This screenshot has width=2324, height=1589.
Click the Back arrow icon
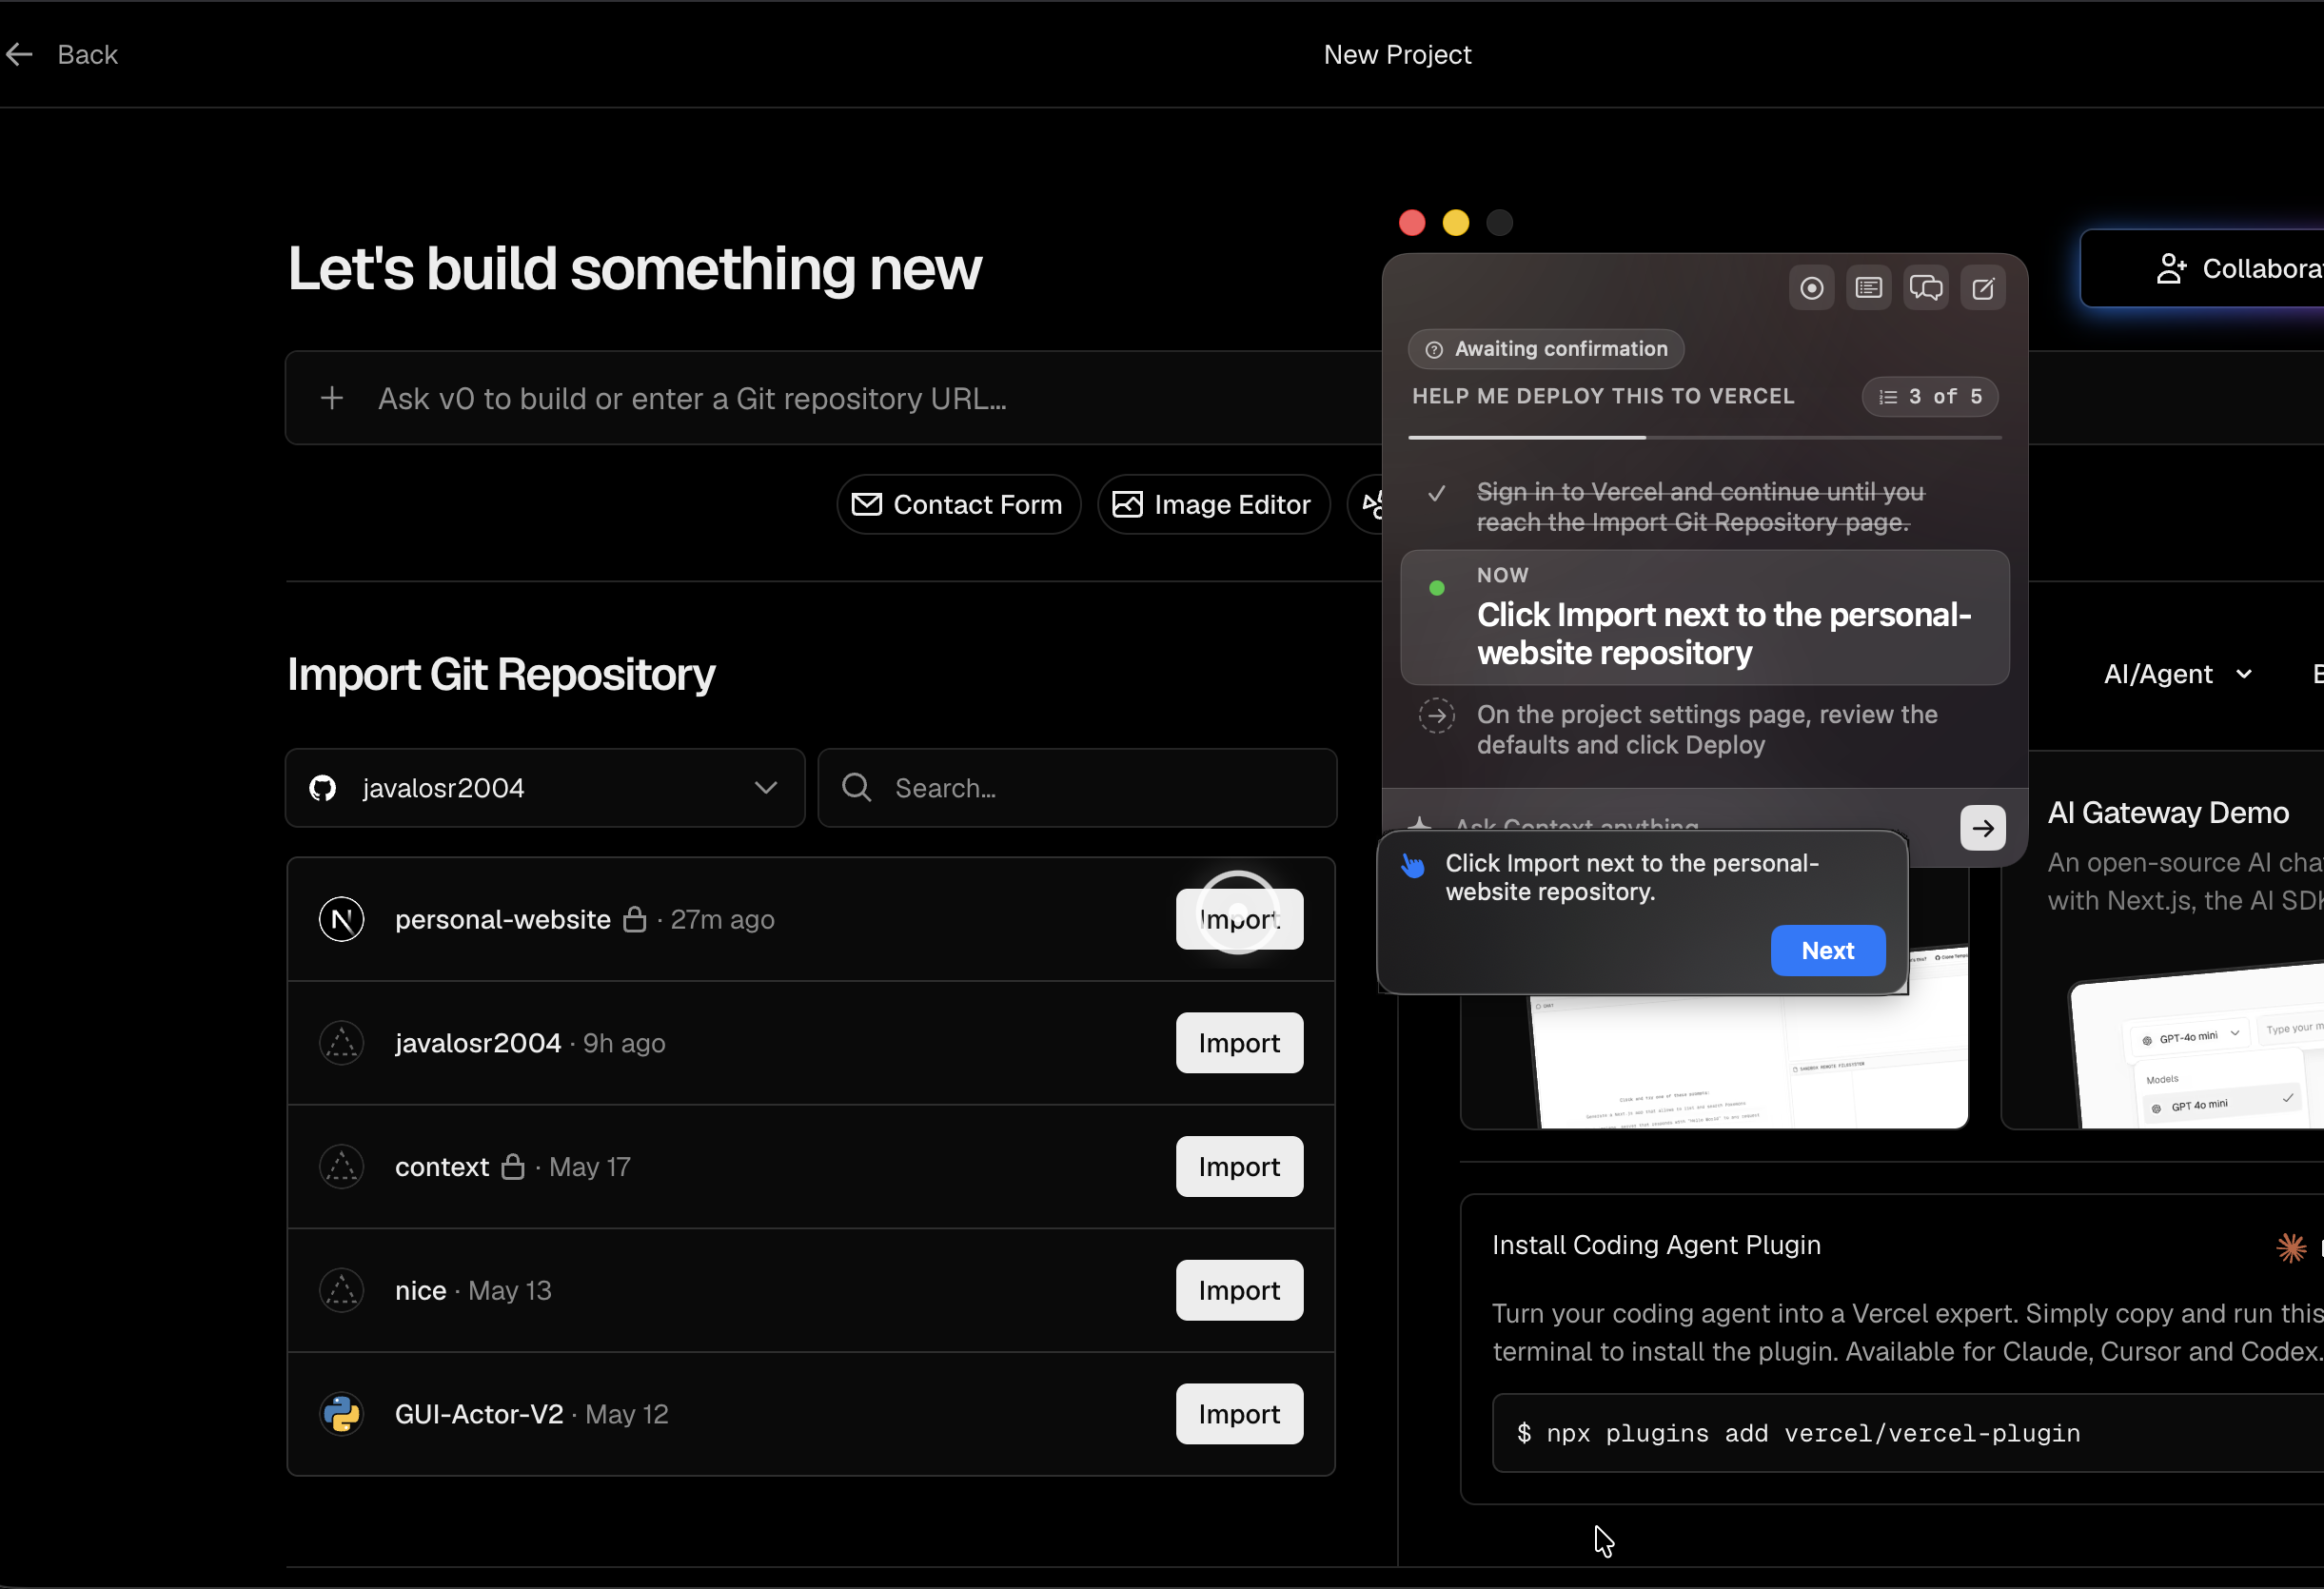click(x=19, y=54)
